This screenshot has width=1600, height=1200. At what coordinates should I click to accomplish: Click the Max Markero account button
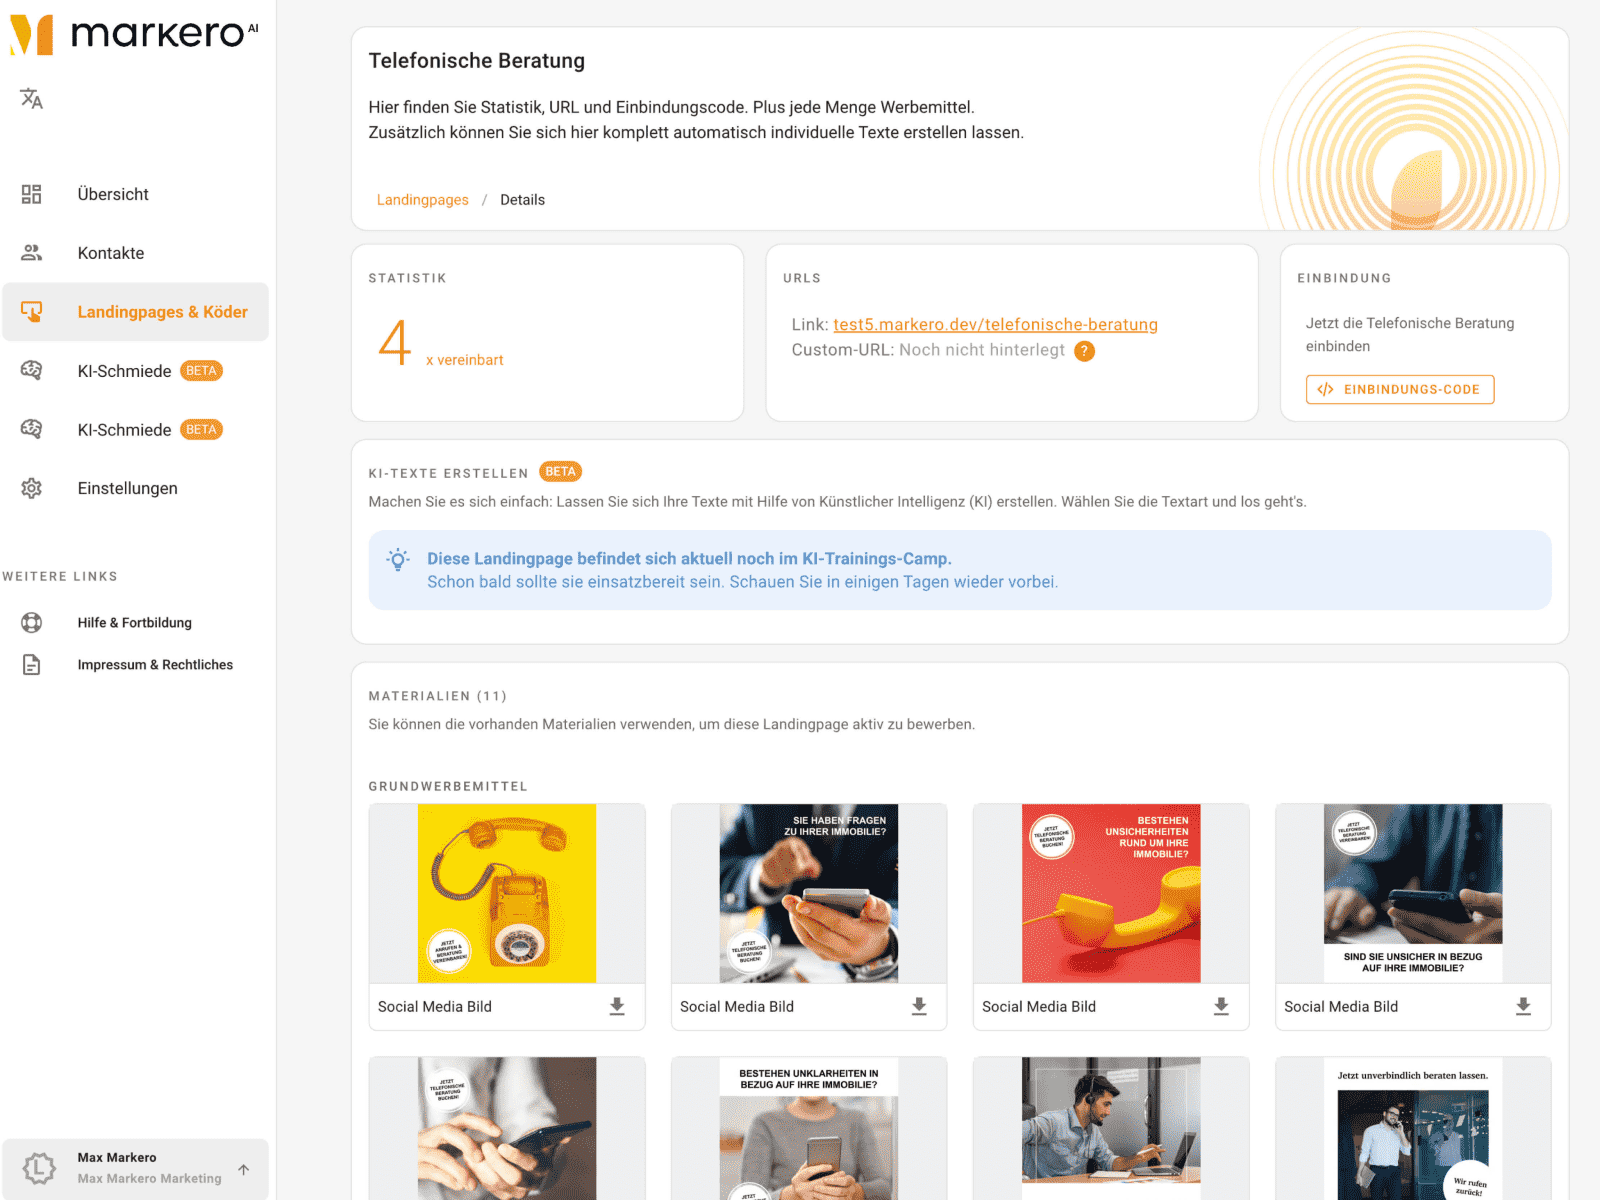click(135, 1169)
